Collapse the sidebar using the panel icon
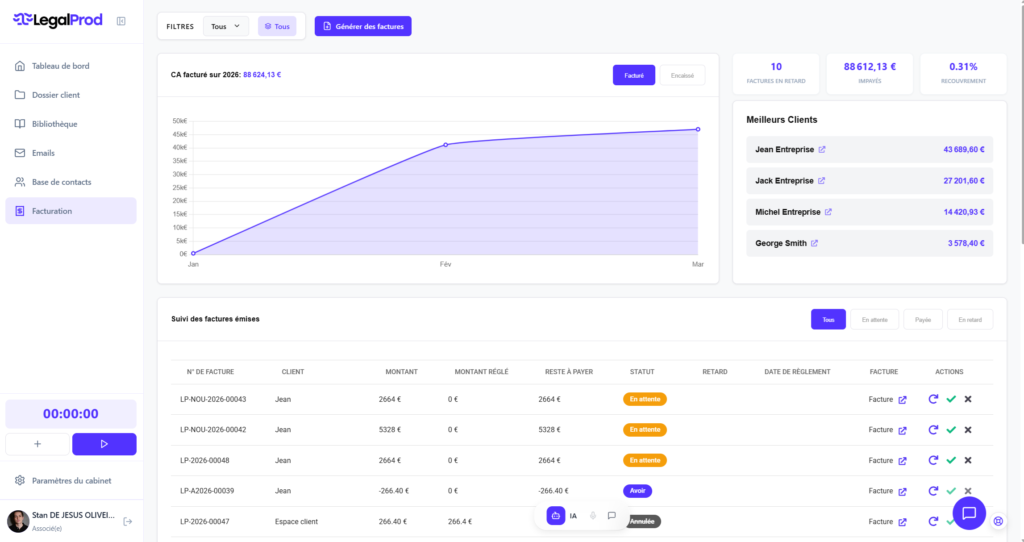 point(121,21)
